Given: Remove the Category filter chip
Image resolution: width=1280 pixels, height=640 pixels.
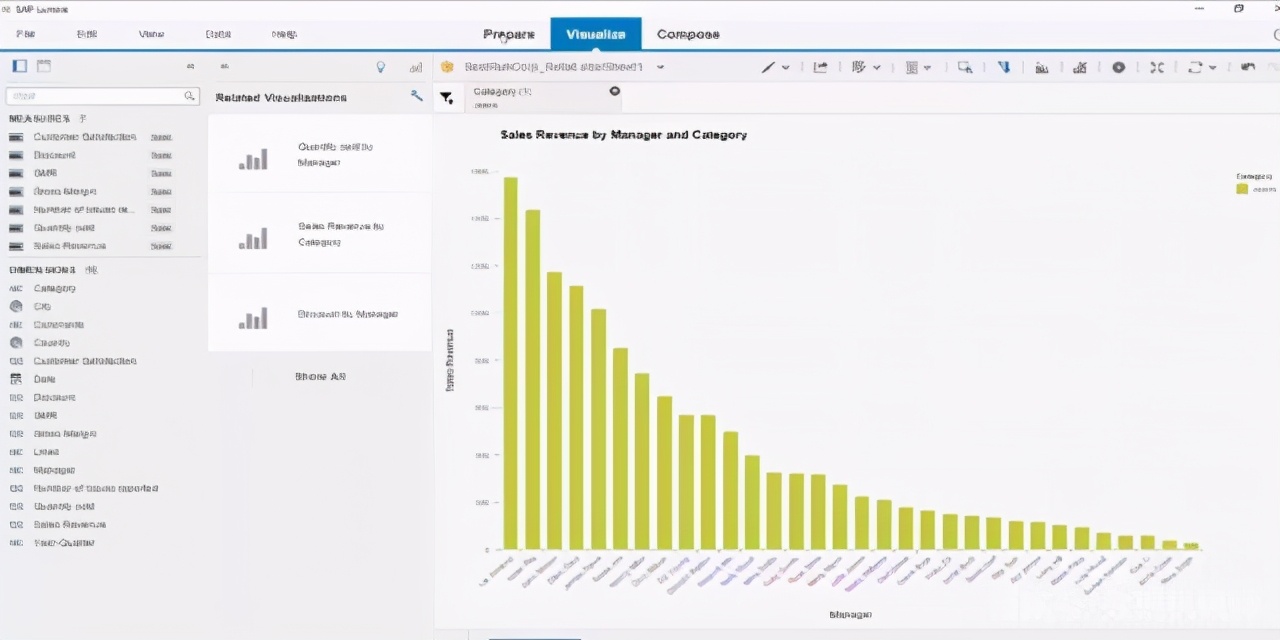Looking at the screenshot, I should [614, 91].
